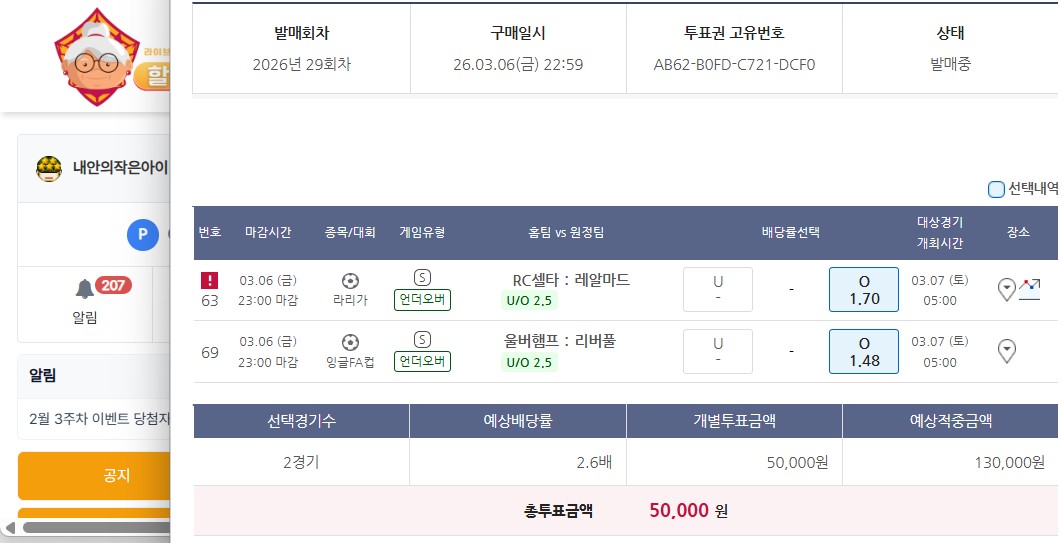Image resolution: width=1062 pixels, height=543 pixels.
Task: Click the blue P points badge
Action: point(143,235)
